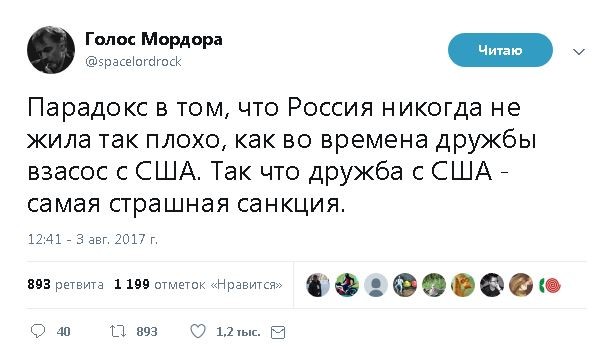Open the default gray silhouette liker avatar

tap(376, 285)
